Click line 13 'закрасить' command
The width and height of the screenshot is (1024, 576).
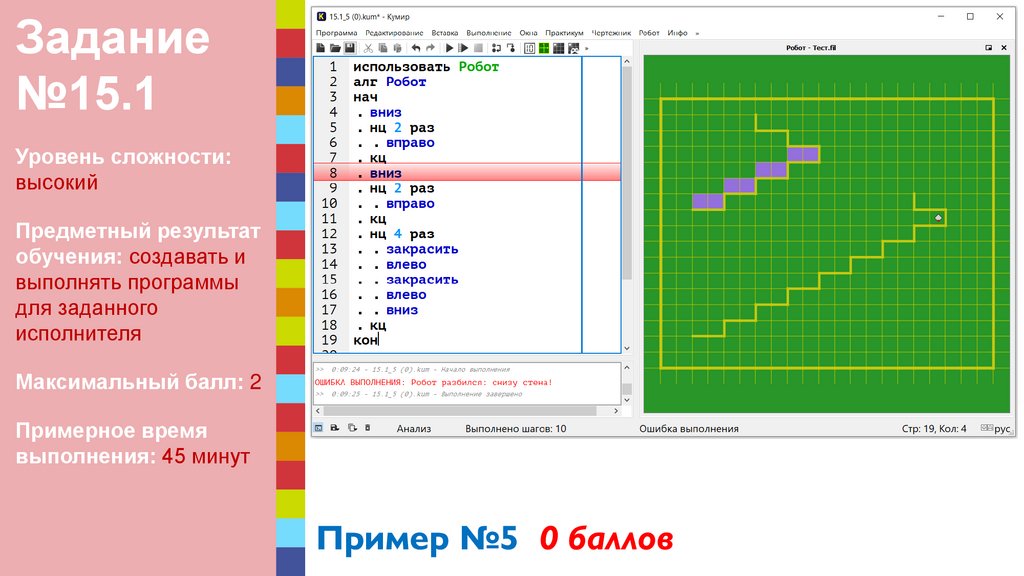(x=422, y=249)
